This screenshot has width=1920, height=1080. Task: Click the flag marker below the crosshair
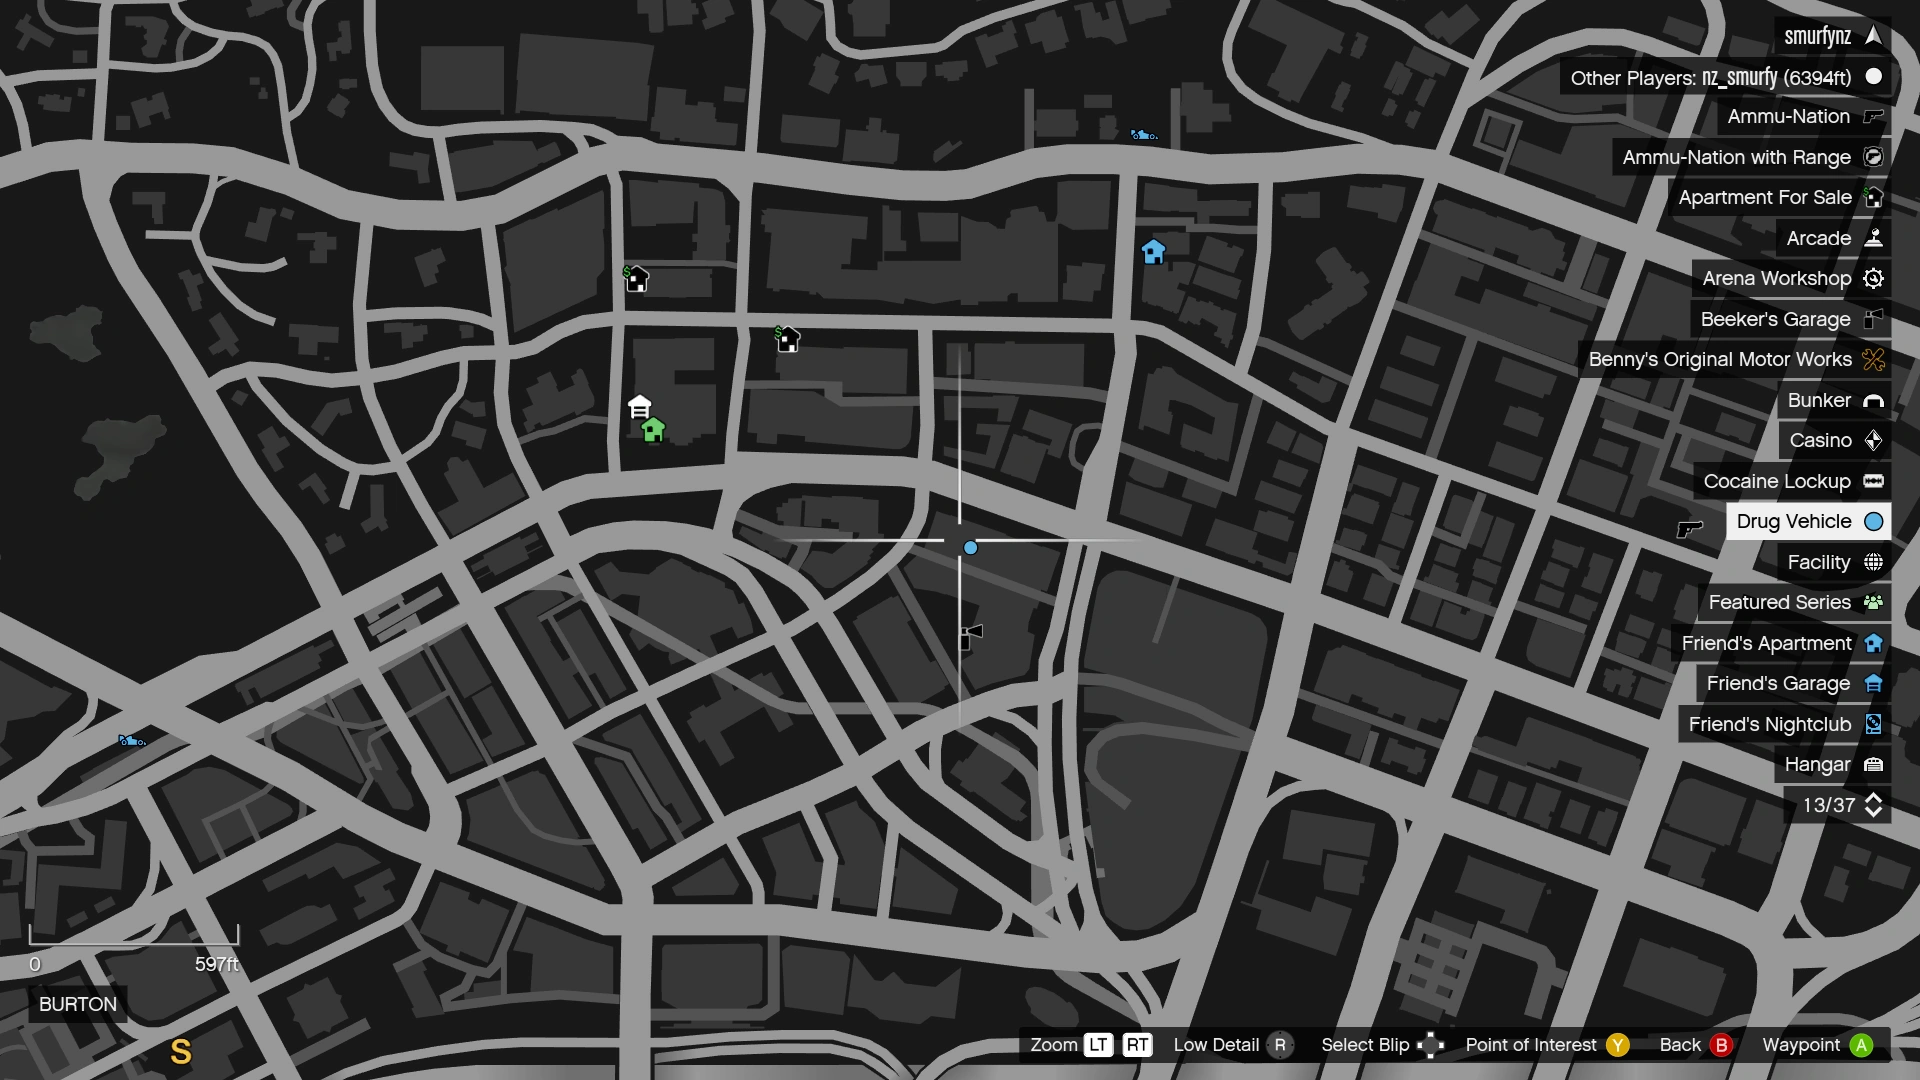click(x=971, y=635)
